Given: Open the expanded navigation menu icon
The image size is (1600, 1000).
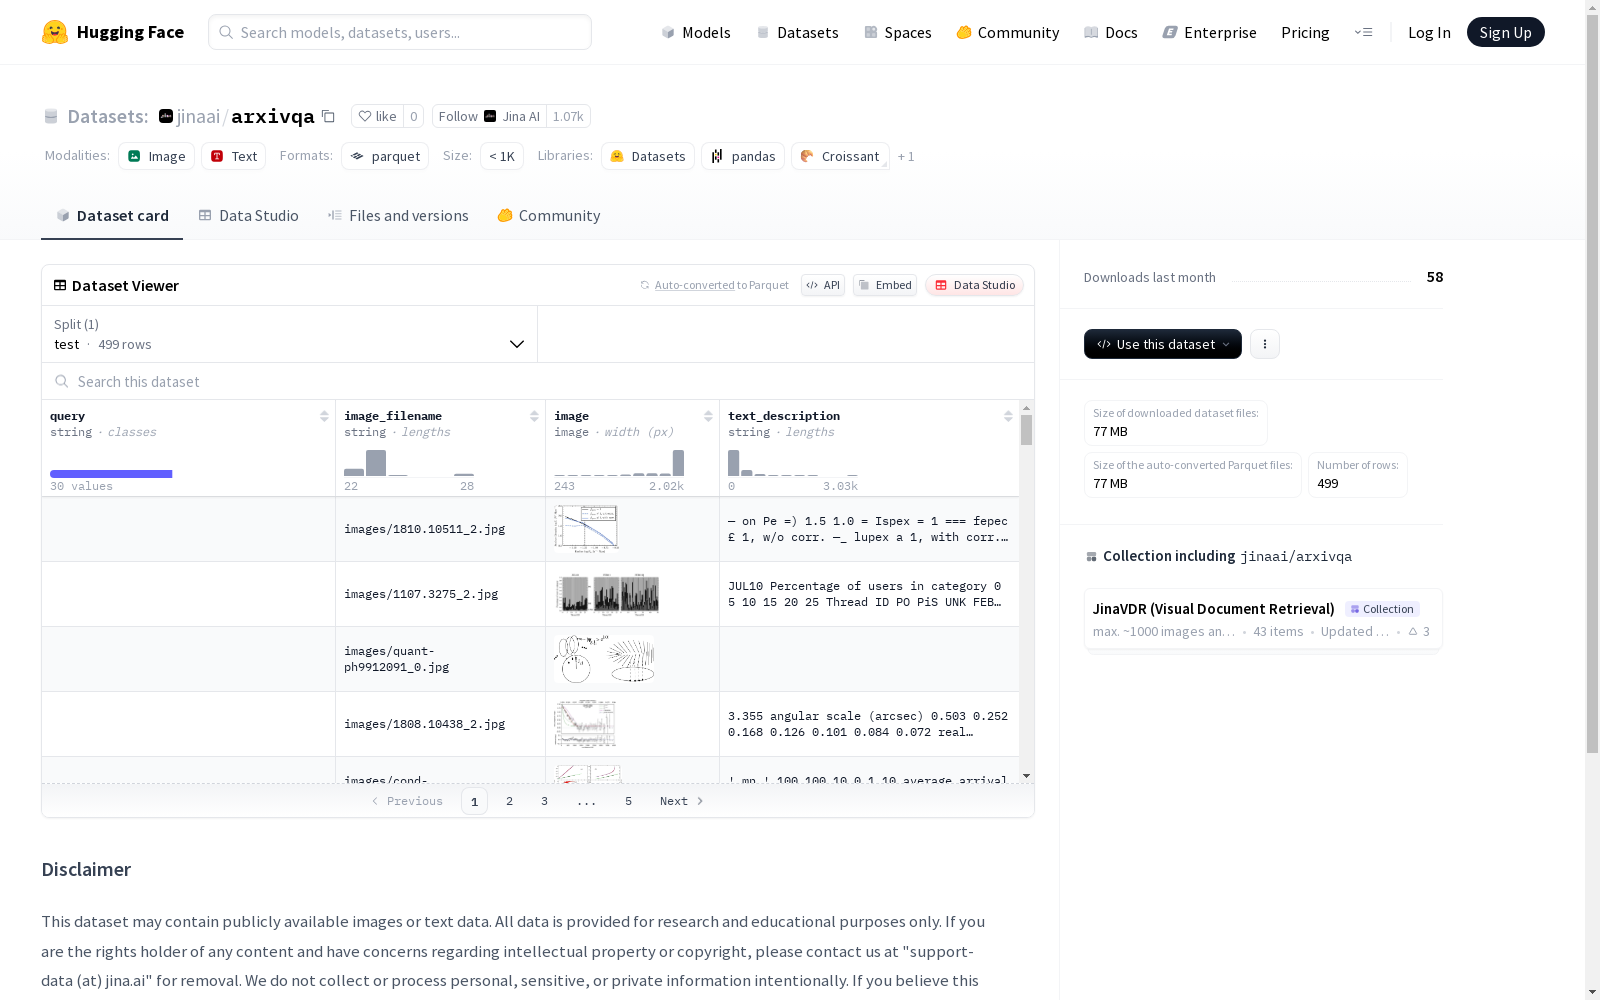Looking at the screenshot, I should (1363, 32).
